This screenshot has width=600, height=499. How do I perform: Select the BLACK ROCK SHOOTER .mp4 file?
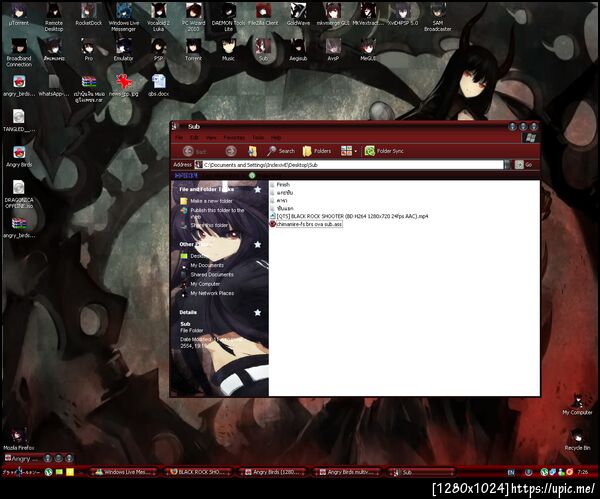click(349, 217)
